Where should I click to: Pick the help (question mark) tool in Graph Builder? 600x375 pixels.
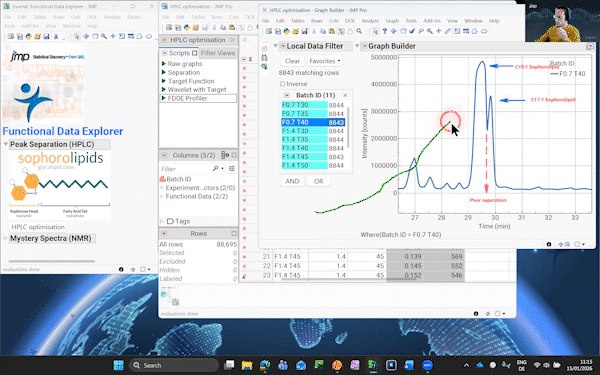tap(385, 31)
